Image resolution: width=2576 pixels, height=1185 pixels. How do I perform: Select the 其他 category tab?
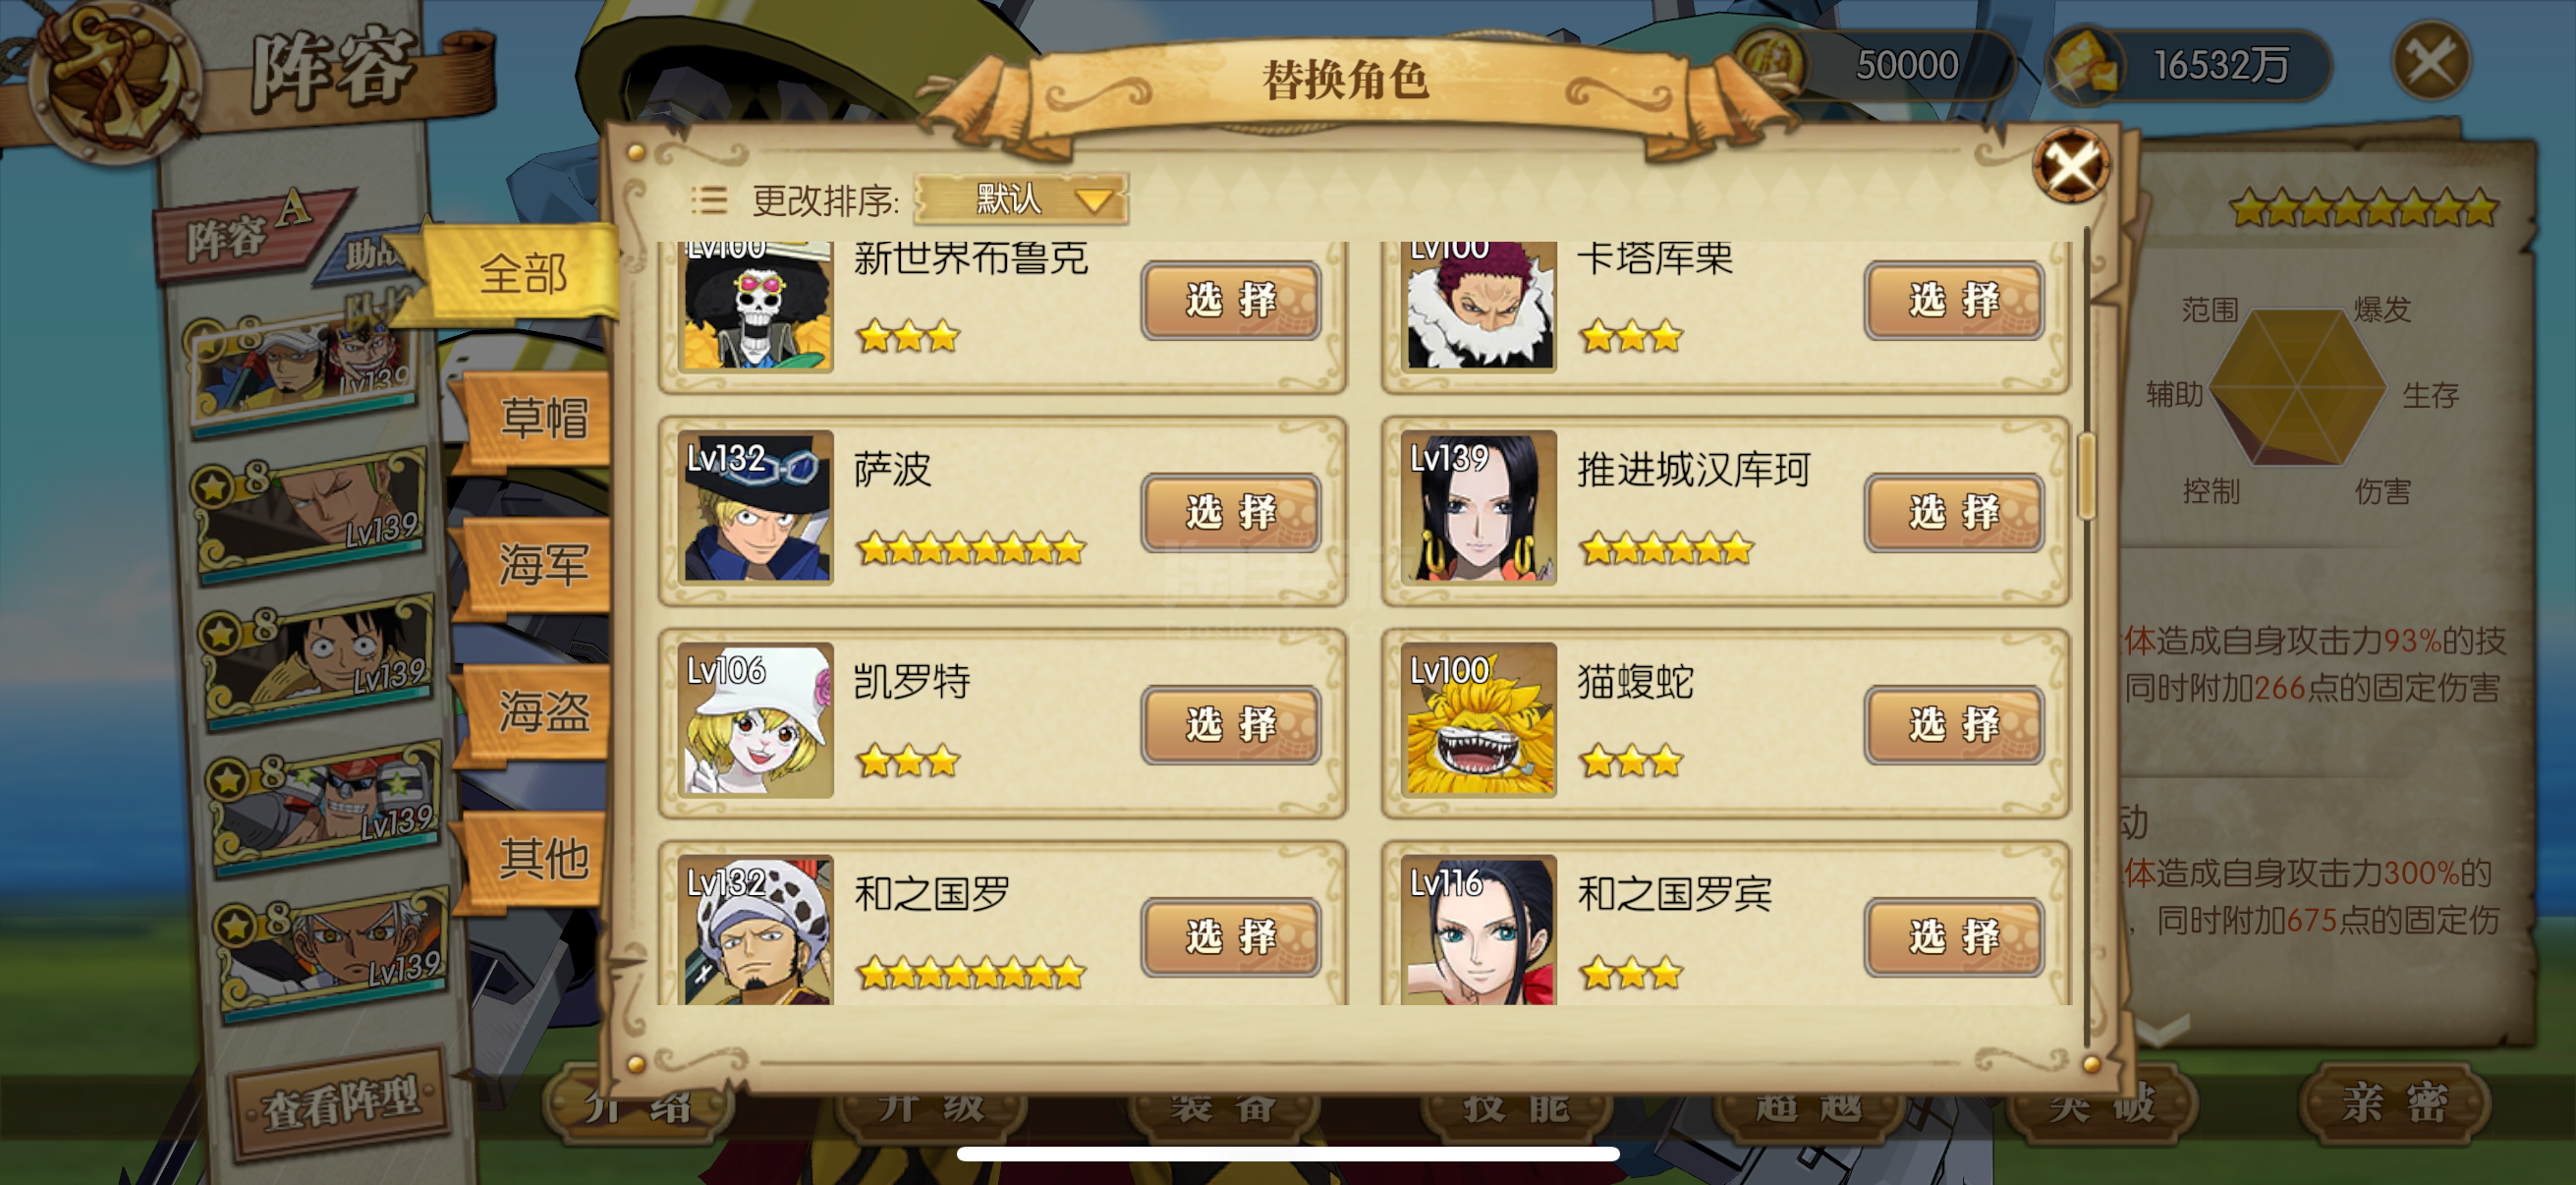(x=543, y=858)
